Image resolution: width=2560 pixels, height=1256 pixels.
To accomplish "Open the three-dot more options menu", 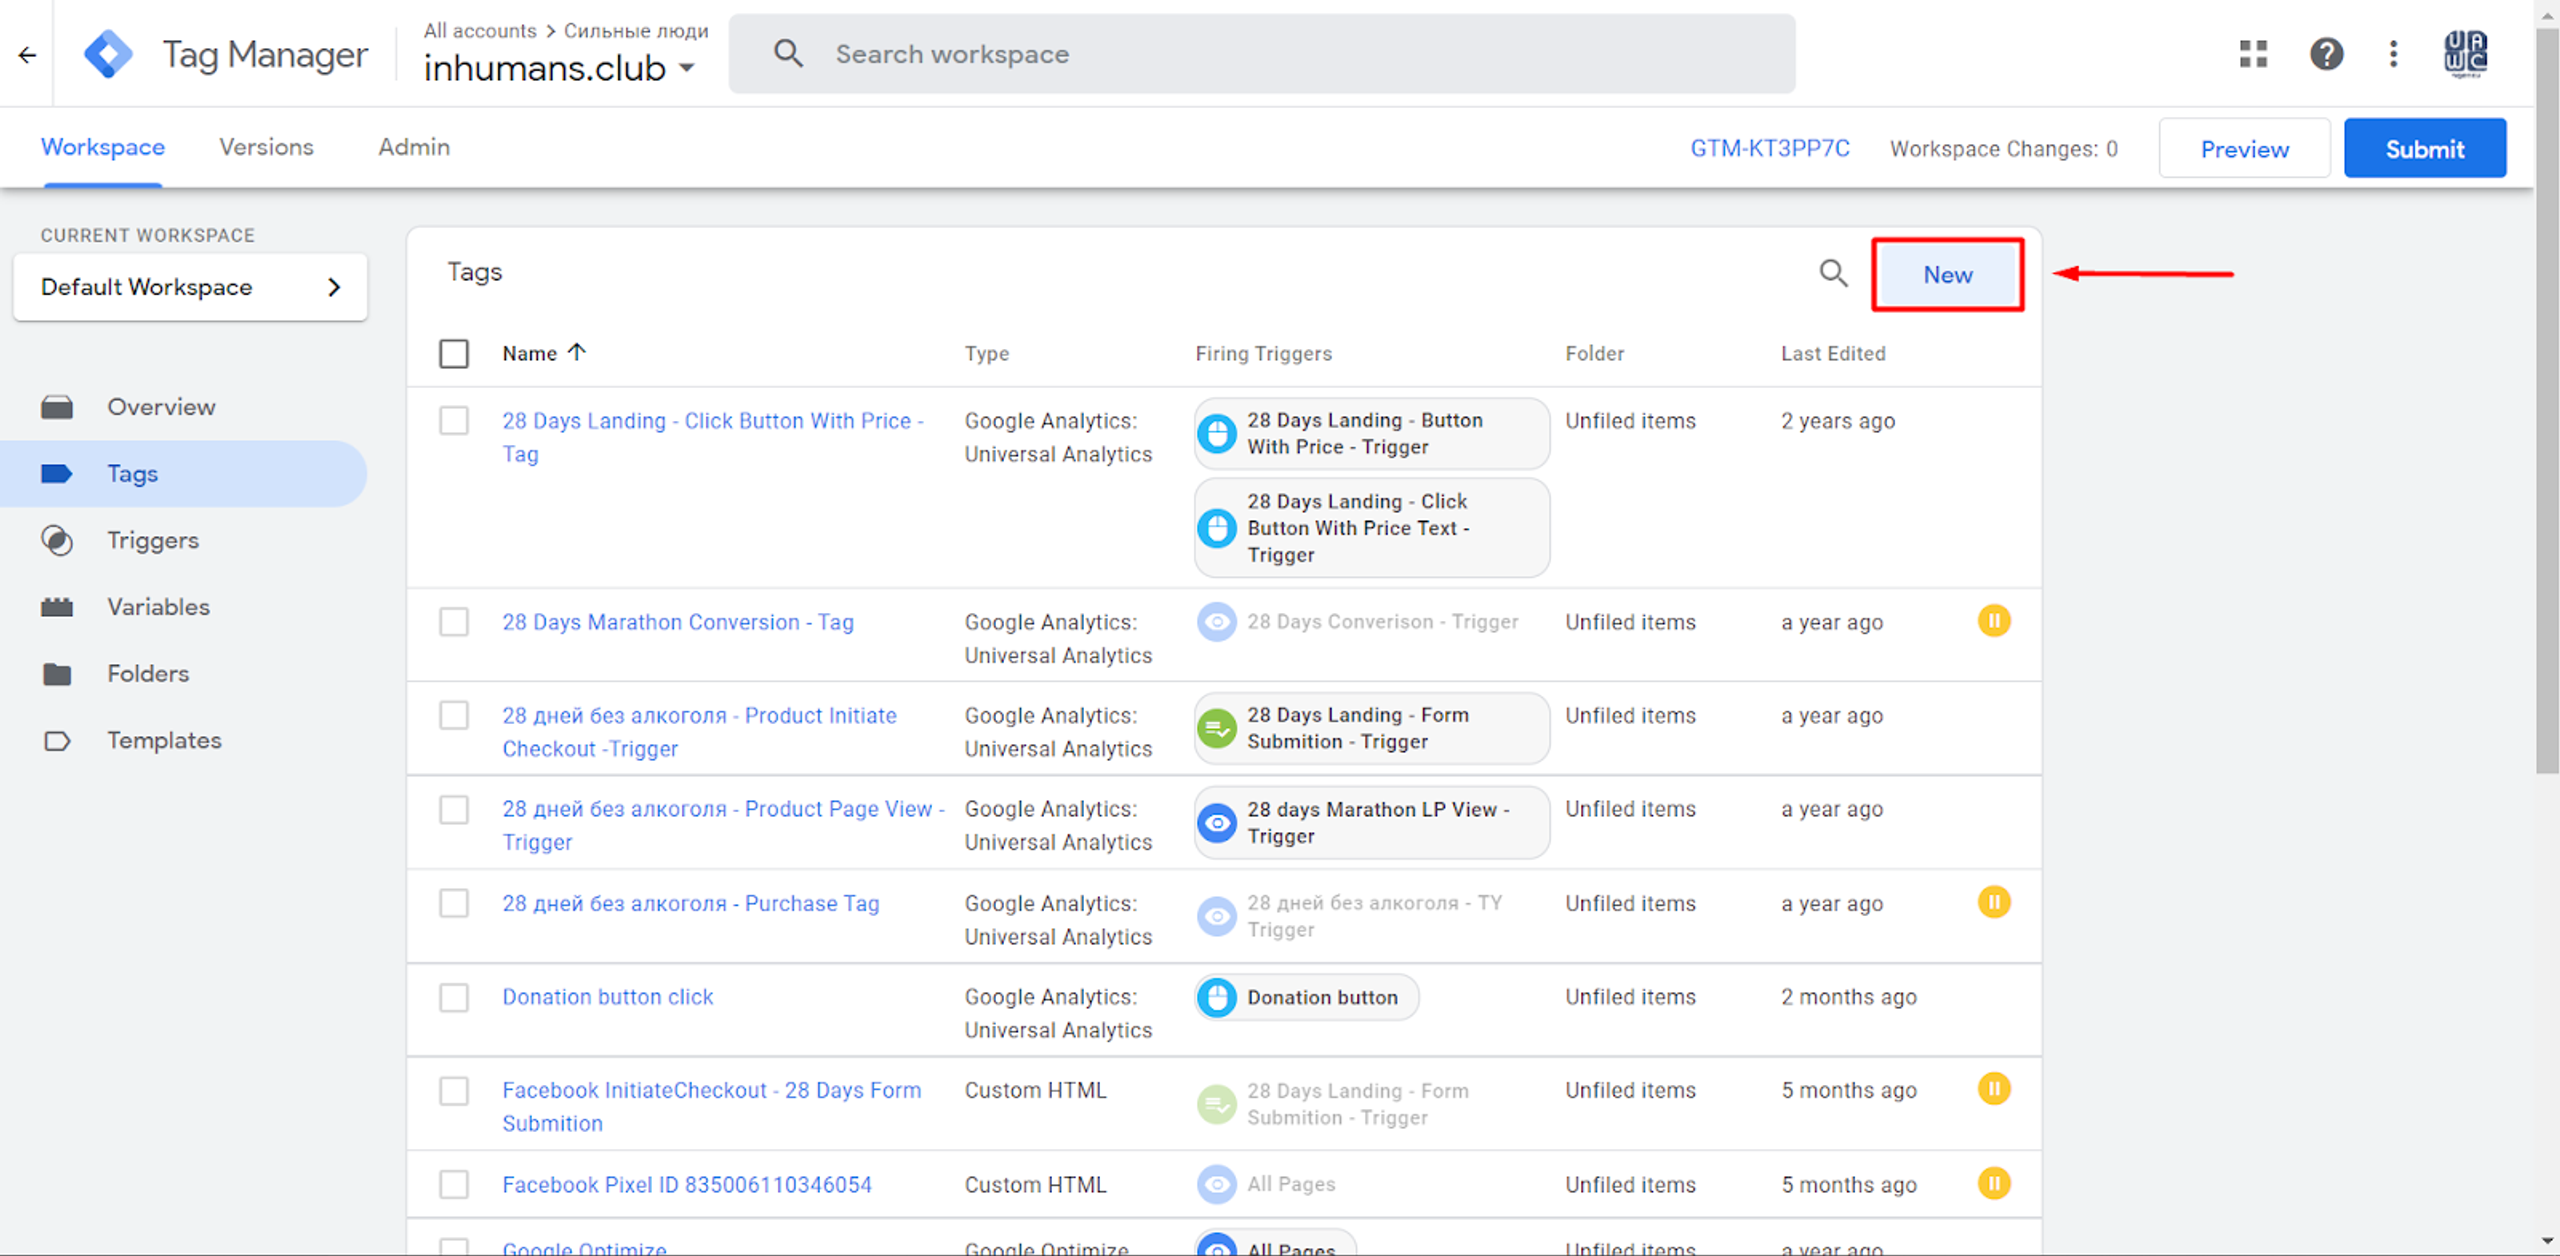I will coord(2393,53).
